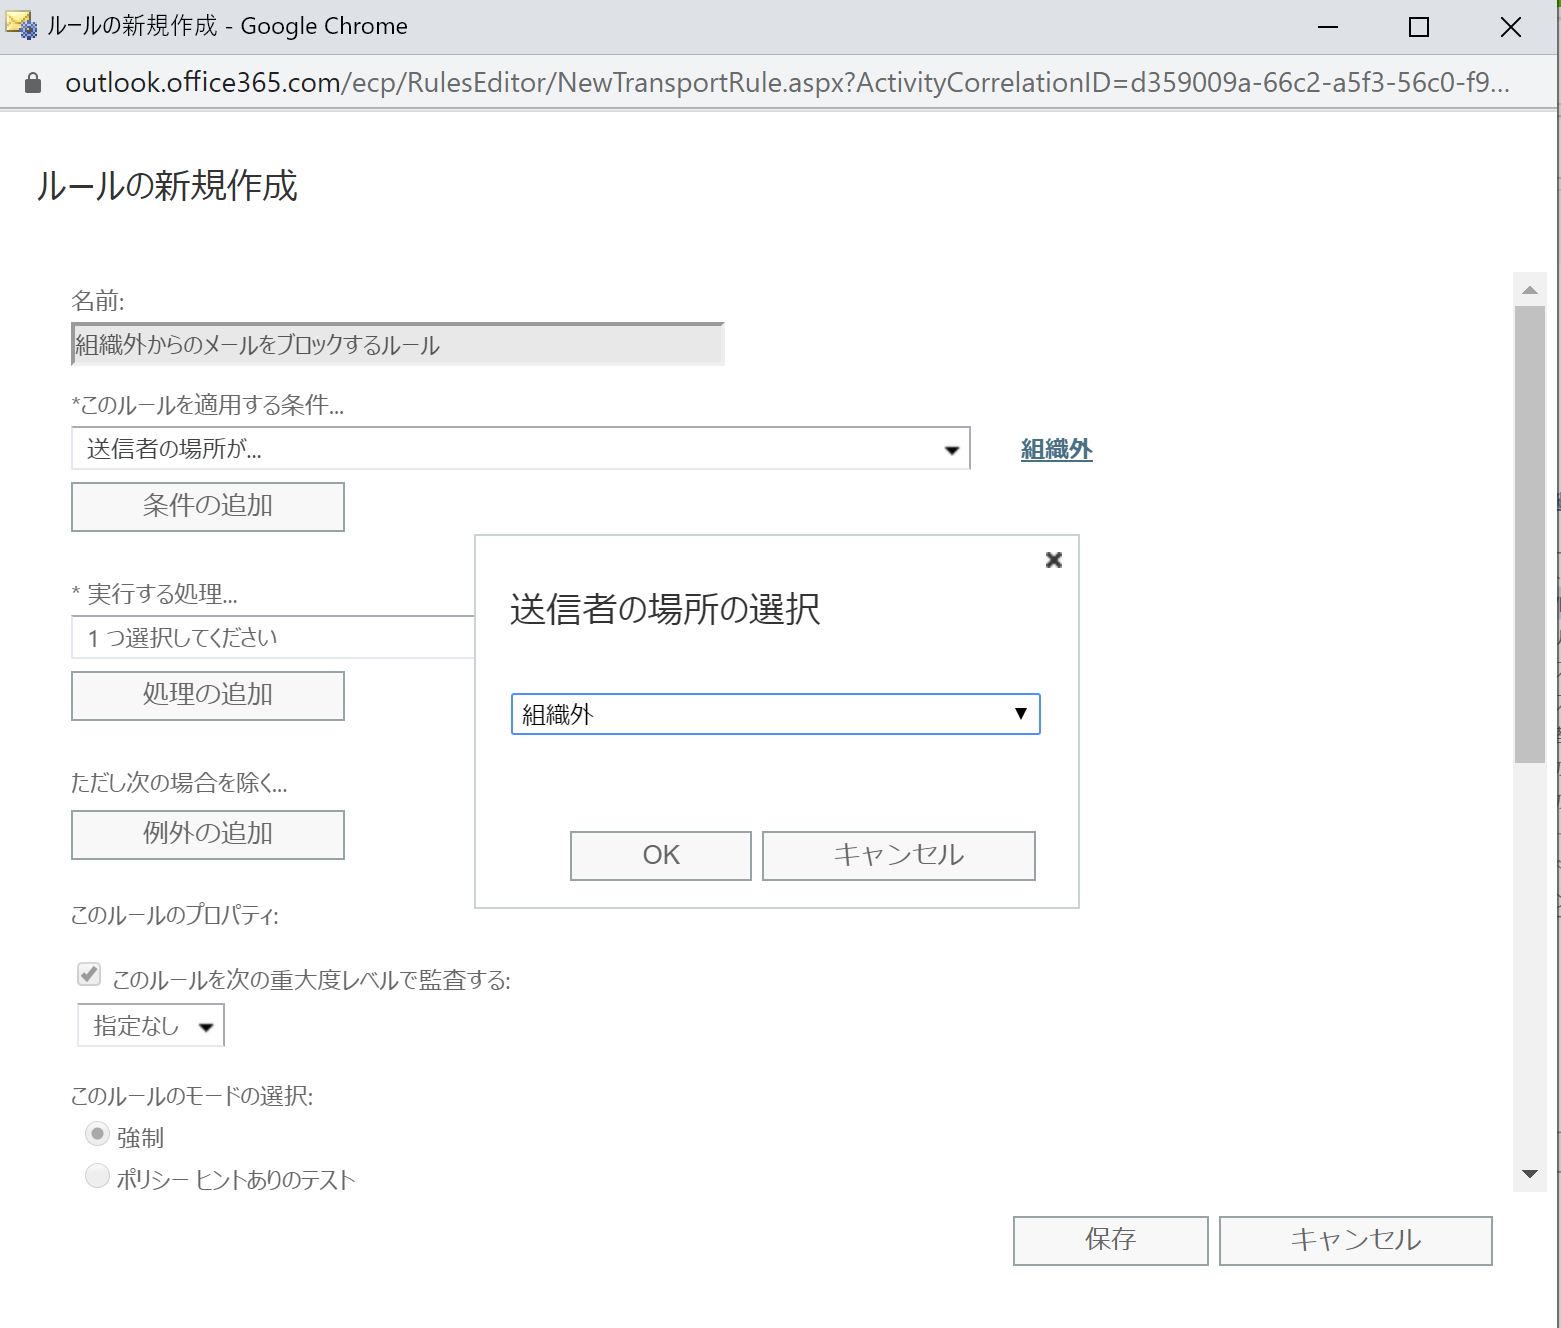Click the lock icon in address bar
Viewport: 1561px width, 1328px height.
[x=33, y=83]
